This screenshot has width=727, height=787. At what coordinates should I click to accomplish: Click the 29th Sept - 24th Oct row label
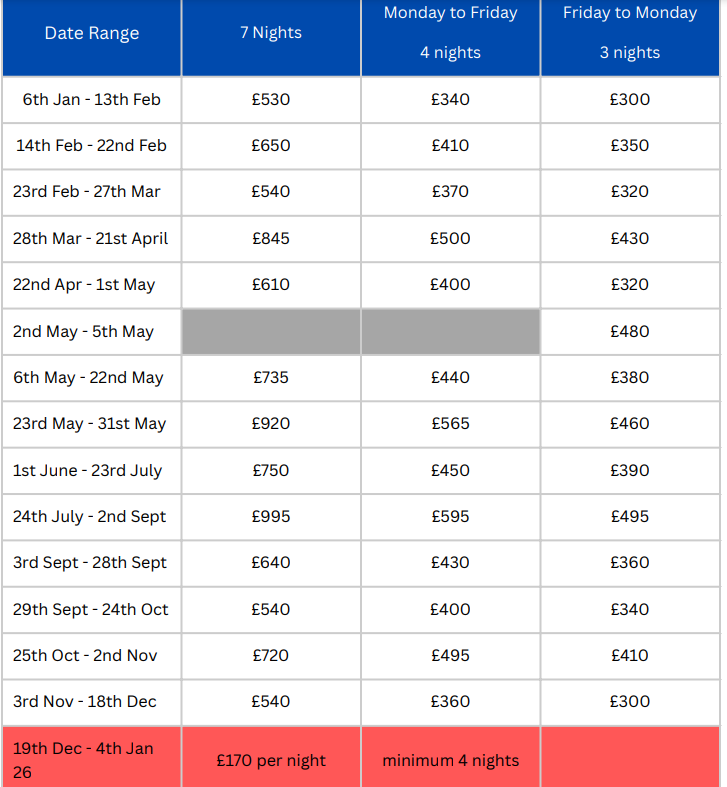click(91, 610)
